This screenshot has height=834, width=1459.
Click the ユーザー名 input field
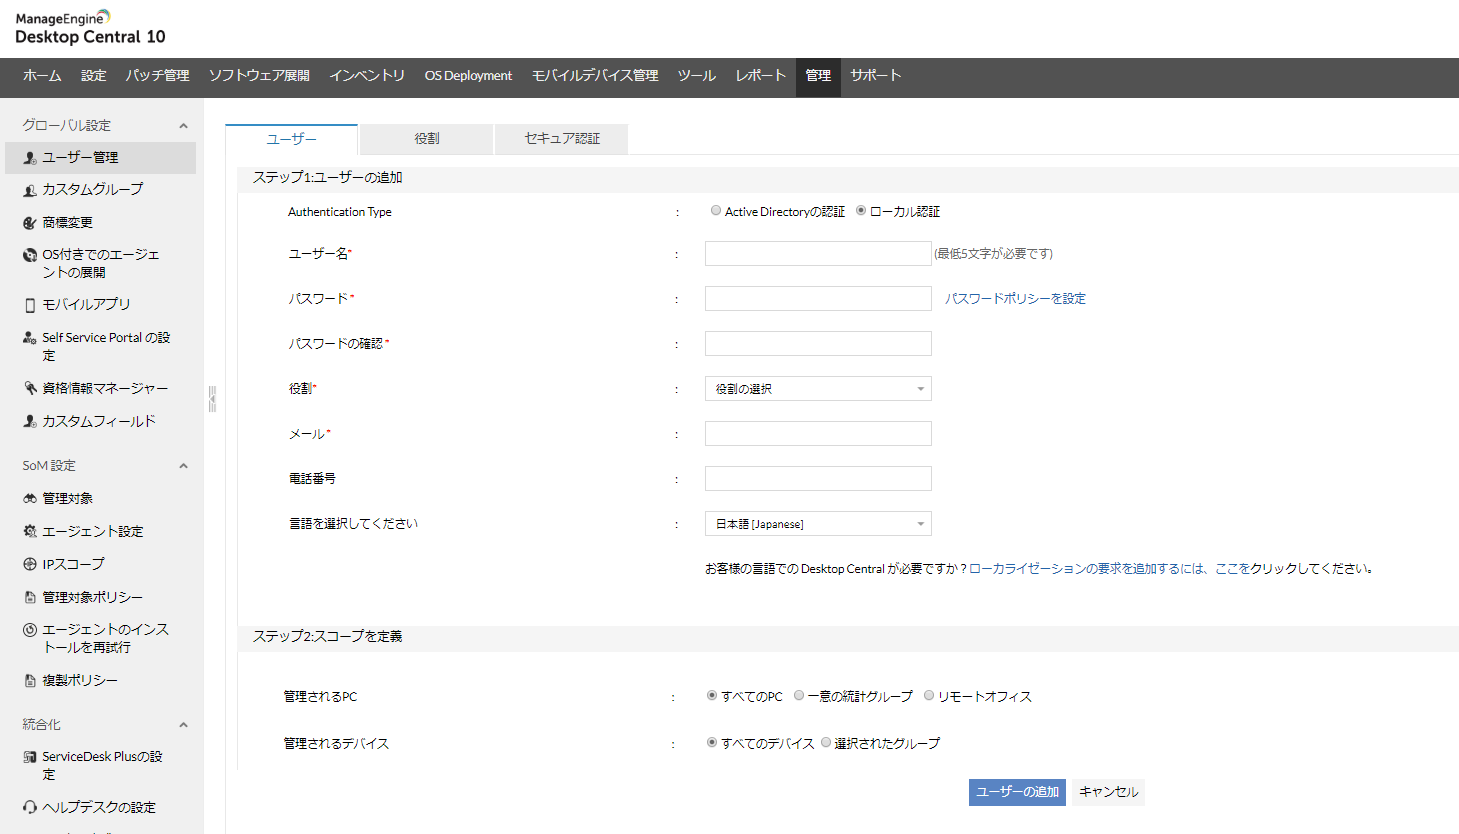pos(818,254)
